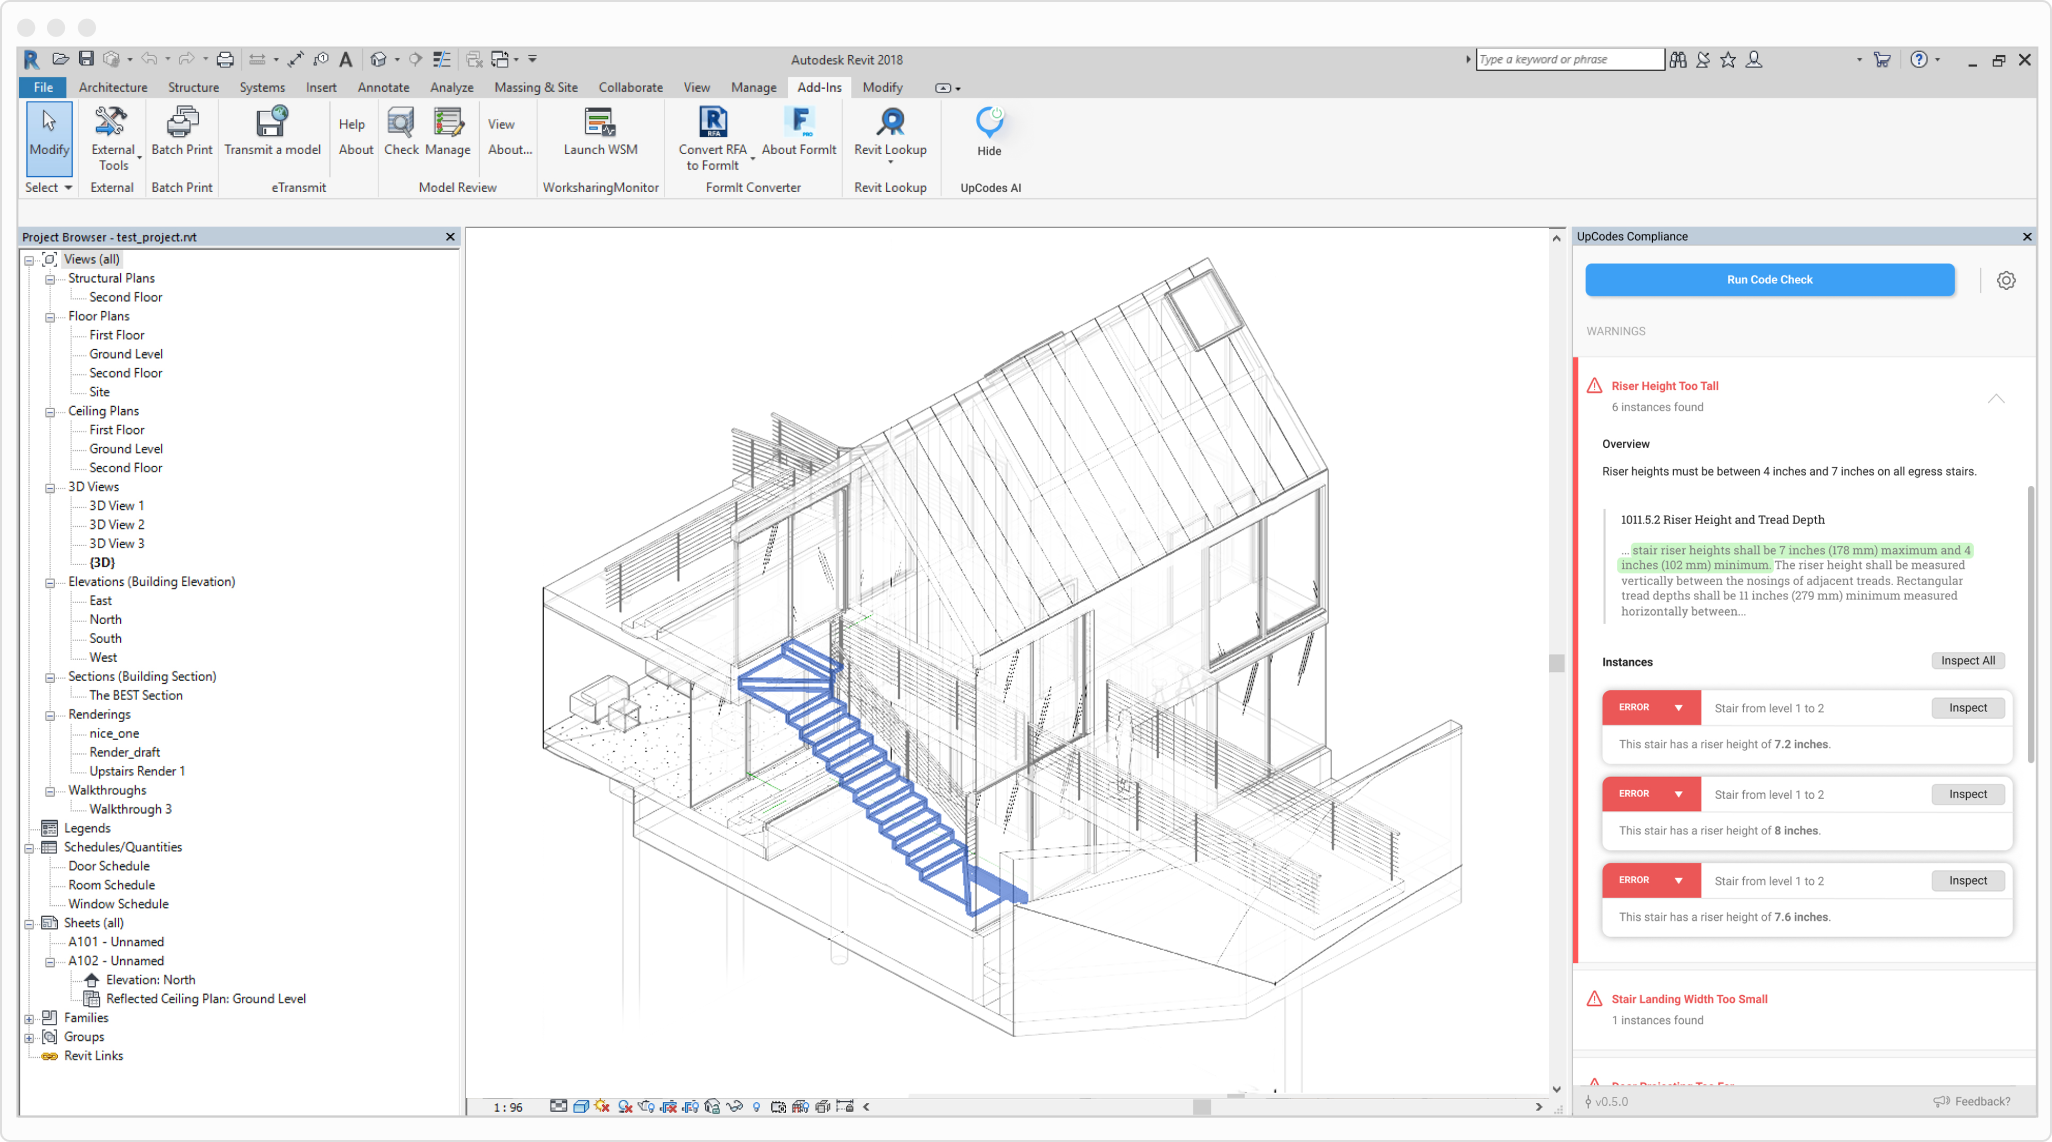Select Revit Links in Project Browser
Image resolution: width=2052 pixels, height=1142 pixels.
[x=93, y=1056]
